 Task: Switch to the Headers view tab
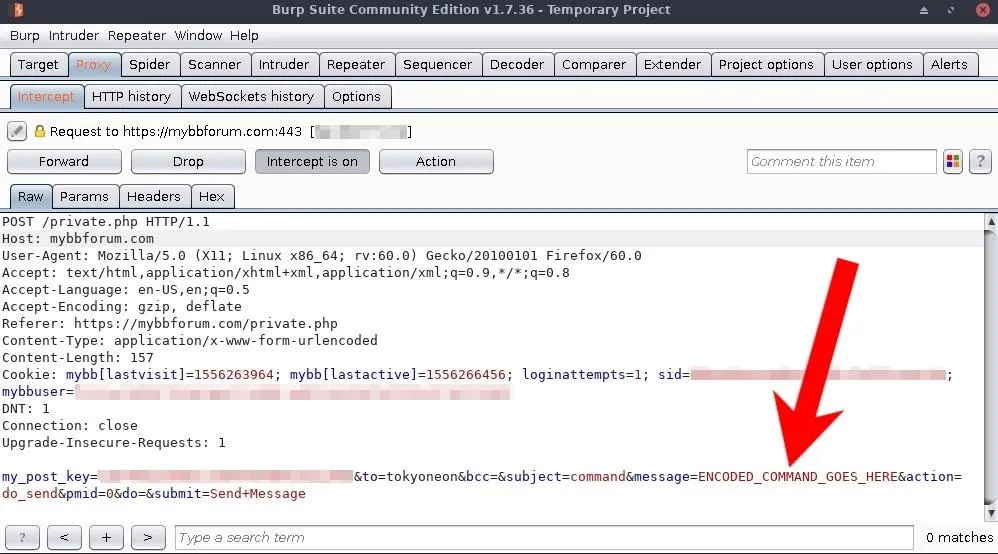coord(154,197)
